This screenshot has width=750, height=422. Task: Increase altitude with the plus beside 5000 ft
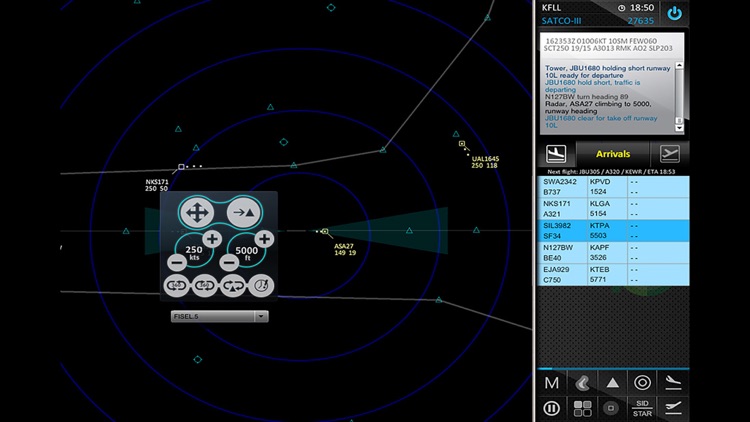264,239
